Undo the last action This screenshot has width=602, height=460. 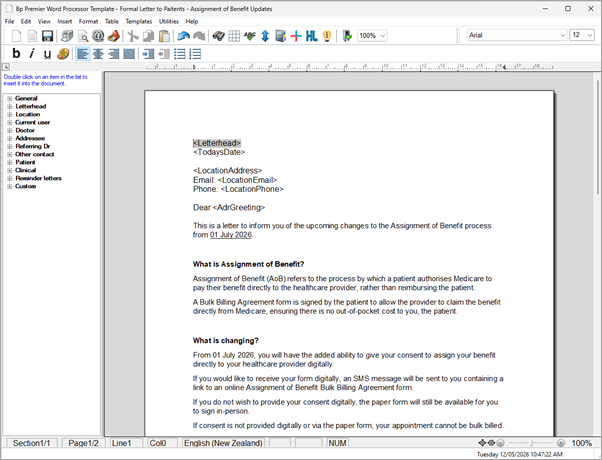[184, 36]
